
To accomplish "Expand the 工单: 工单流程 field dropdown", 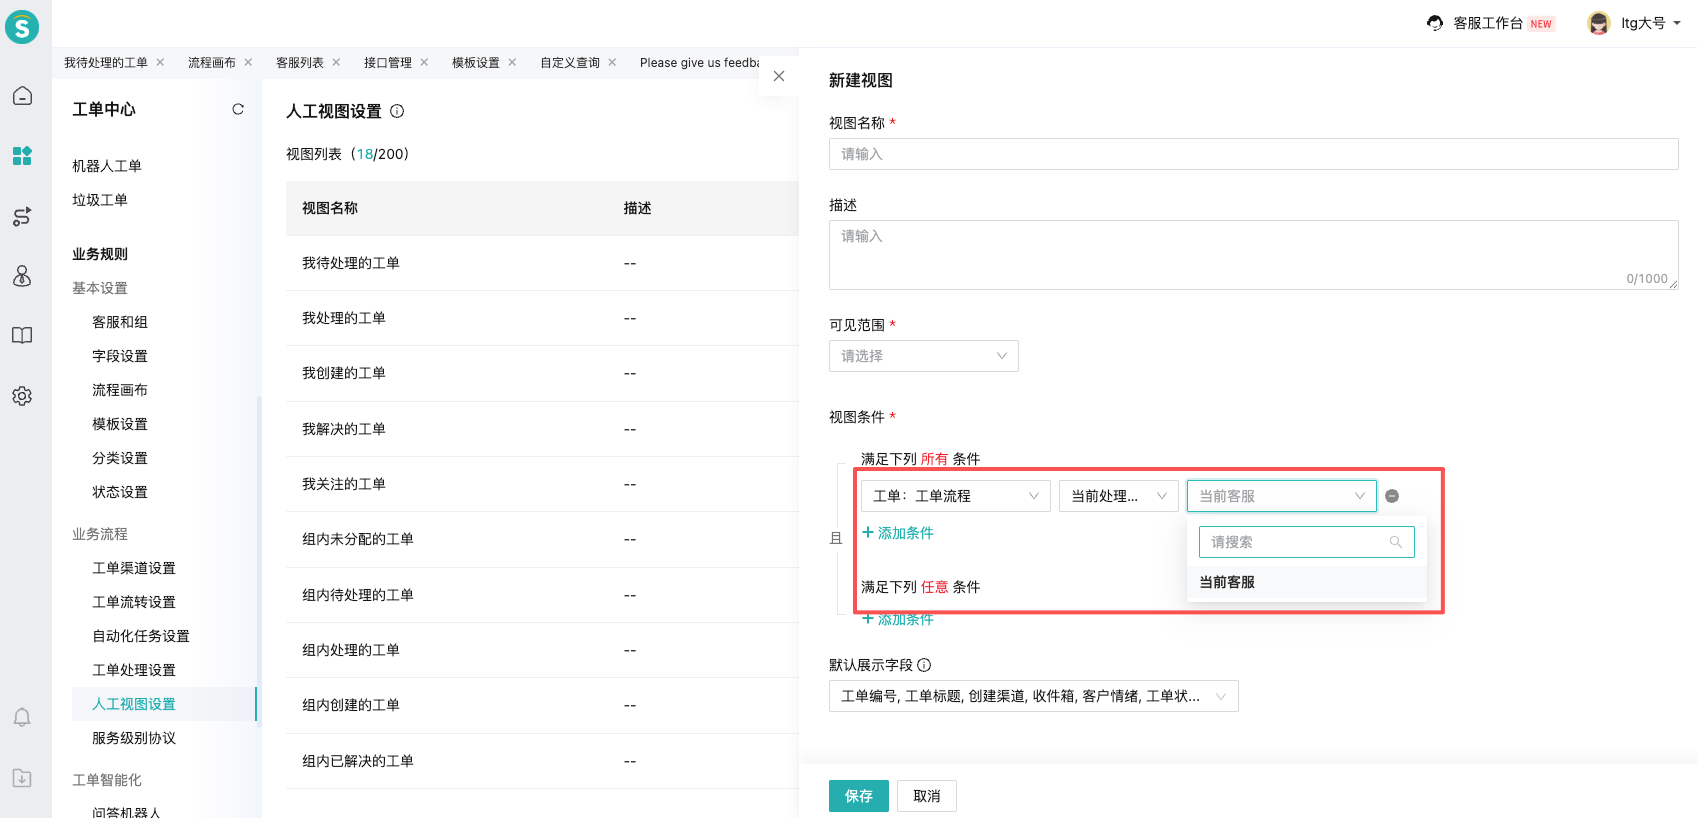I will tap(955, 496).
